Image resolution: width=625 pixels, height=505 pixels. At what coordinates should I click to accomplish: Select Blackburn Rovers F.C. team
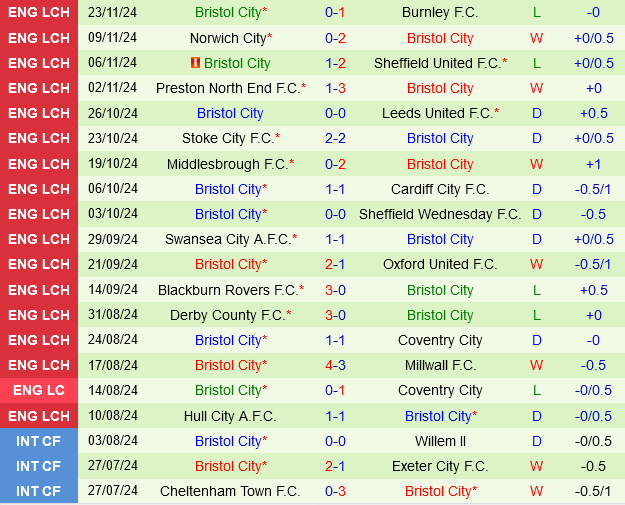tap(228, 290)
